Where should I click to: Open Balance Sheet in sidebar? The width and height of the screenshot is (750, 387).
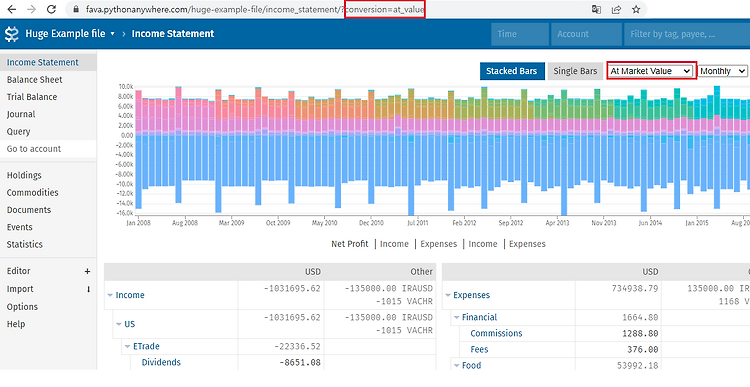pyautogui.click(x=34, y=79)
